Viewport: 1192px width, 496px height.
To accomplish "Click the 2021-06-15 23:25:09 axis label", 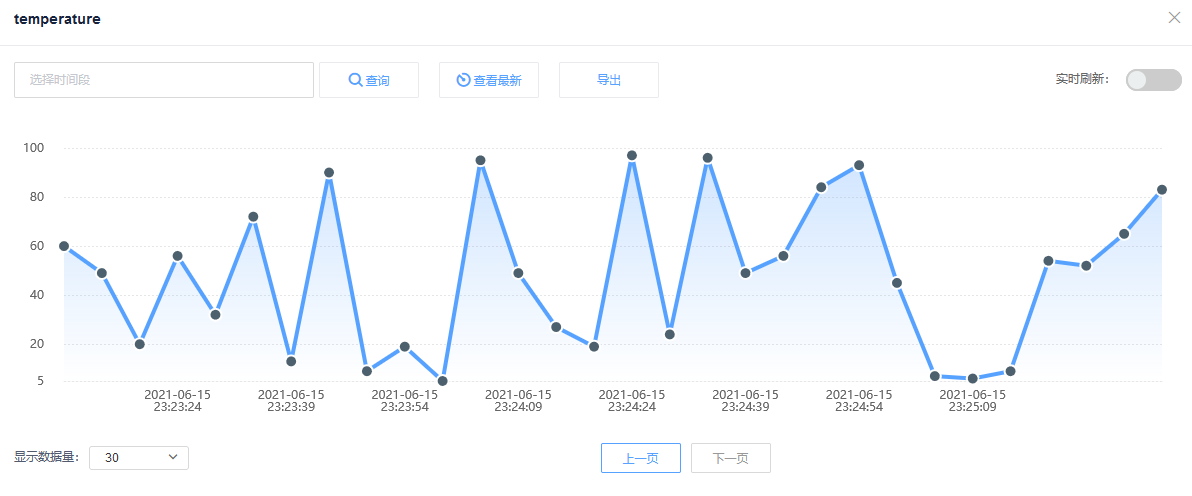I will (x=972, y=401).
